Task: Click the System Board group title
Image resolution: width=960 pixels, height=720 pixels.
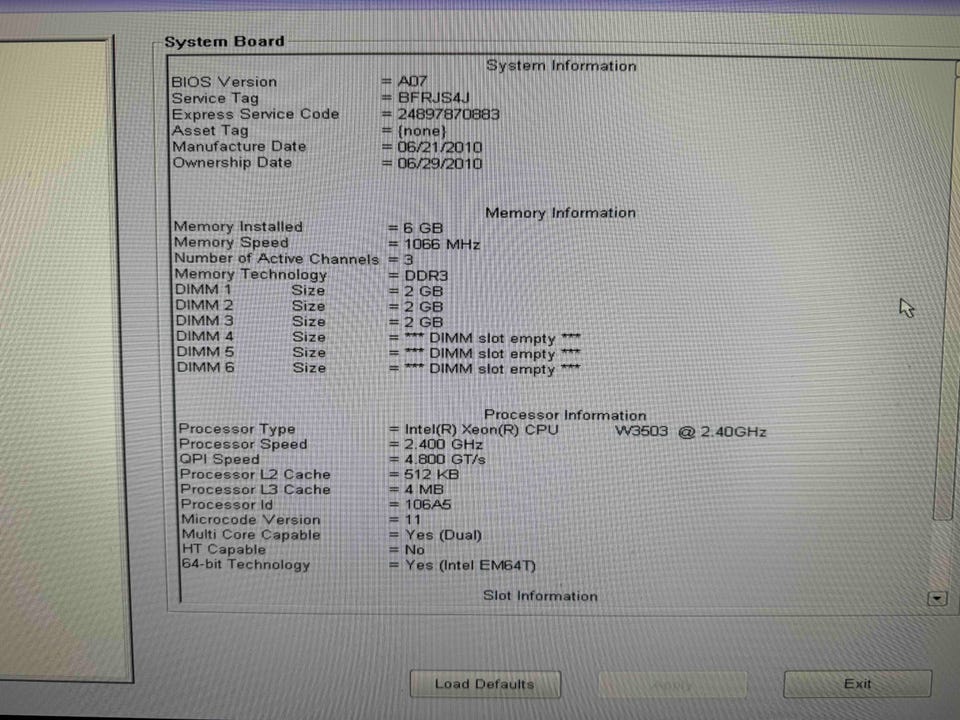Action: point(224,42)
